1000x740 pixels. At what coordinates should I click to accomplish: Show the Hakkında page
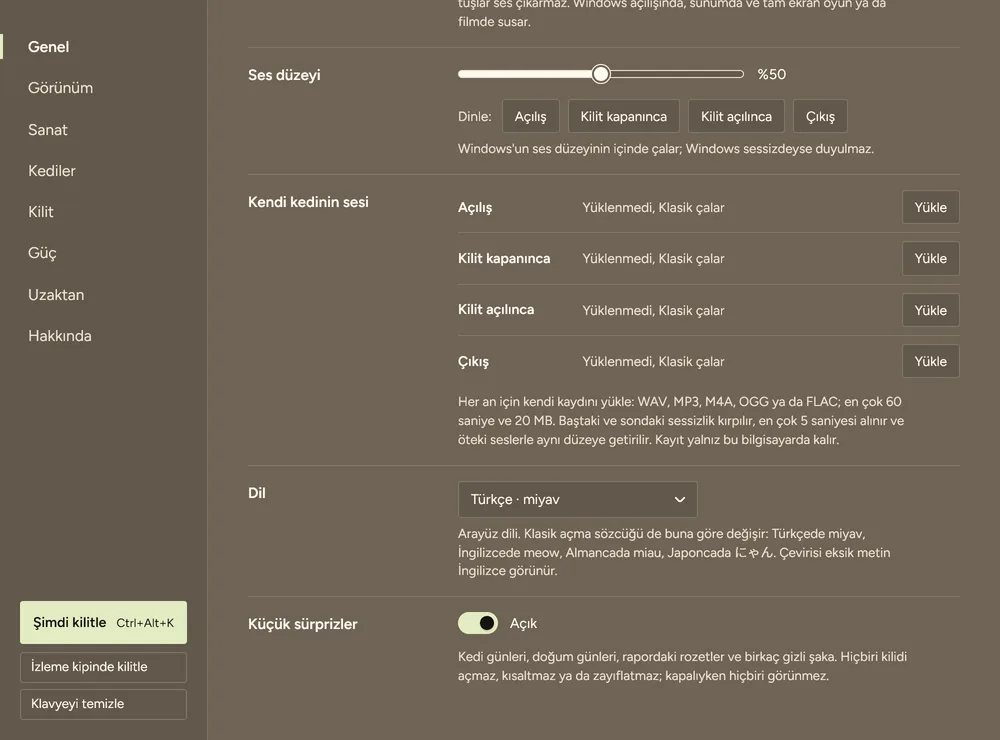click(x=60, y=336)
